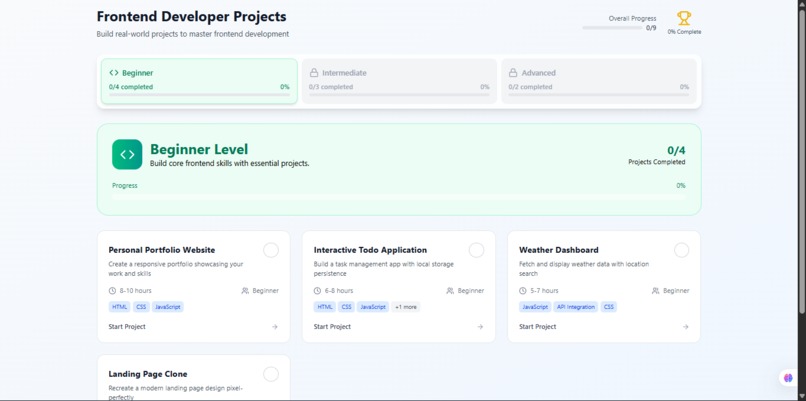
Task: Select the Intermediate level tab
Action: click(399, 81)
